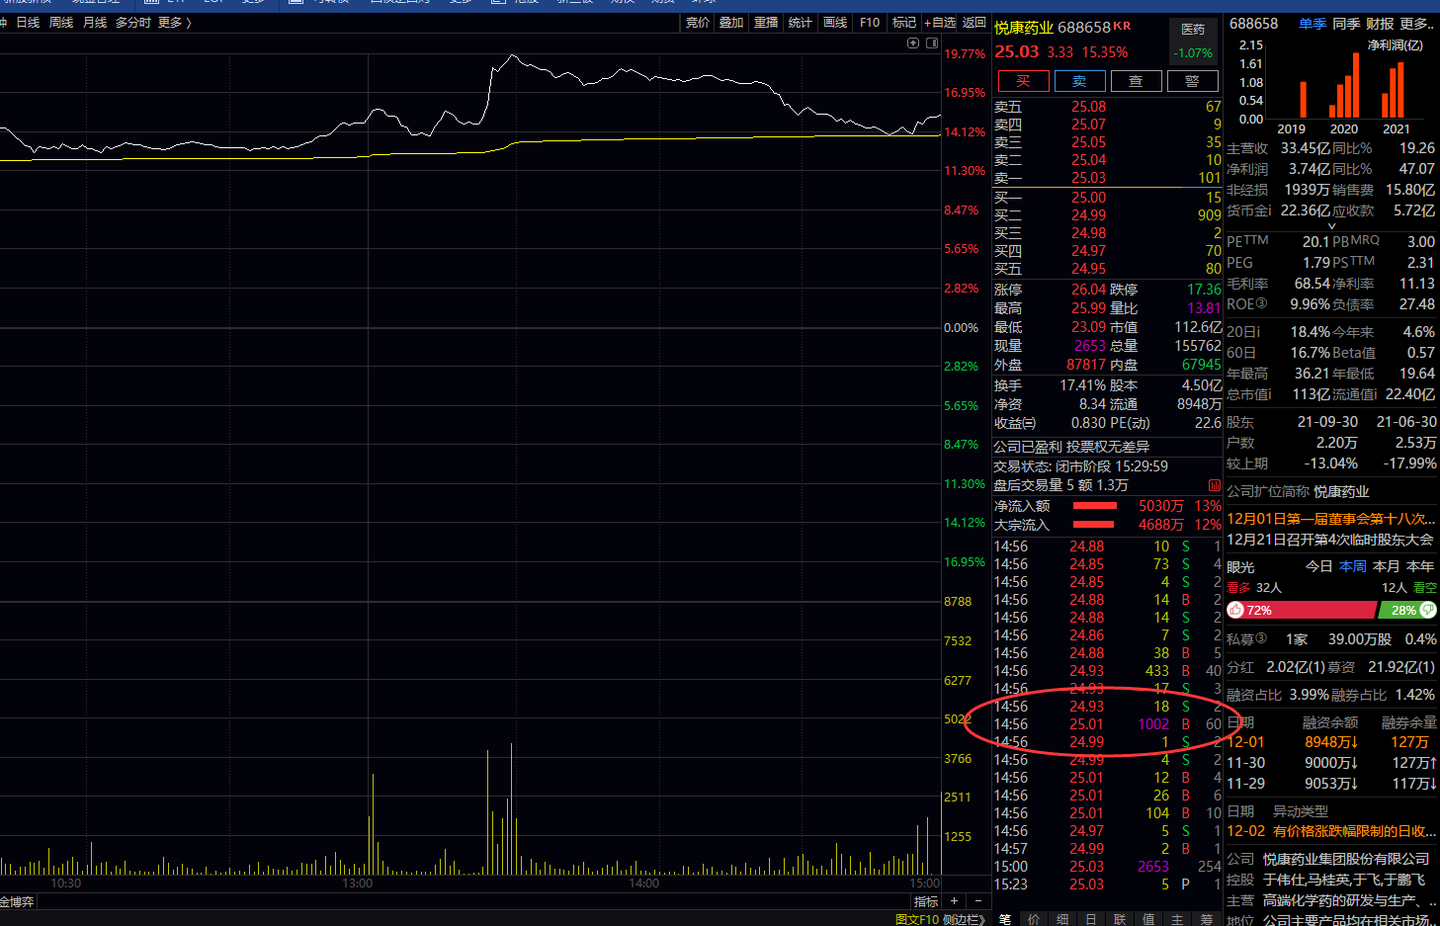The height and width of the screenshot is (926, 1440).
Task: Click the KR marker beside stock code
Action: (1122, 26)
